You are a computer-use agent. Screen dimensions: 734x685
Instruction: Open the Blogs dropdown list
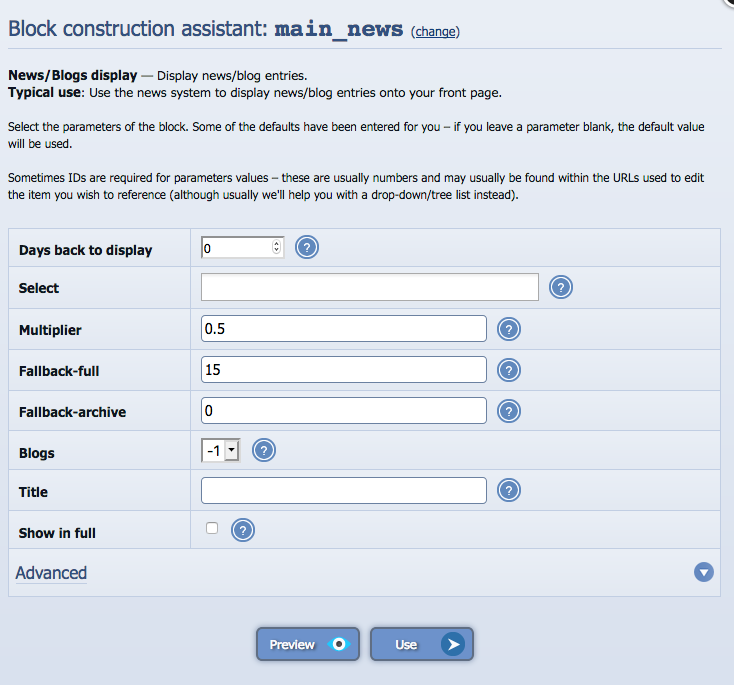221,451
